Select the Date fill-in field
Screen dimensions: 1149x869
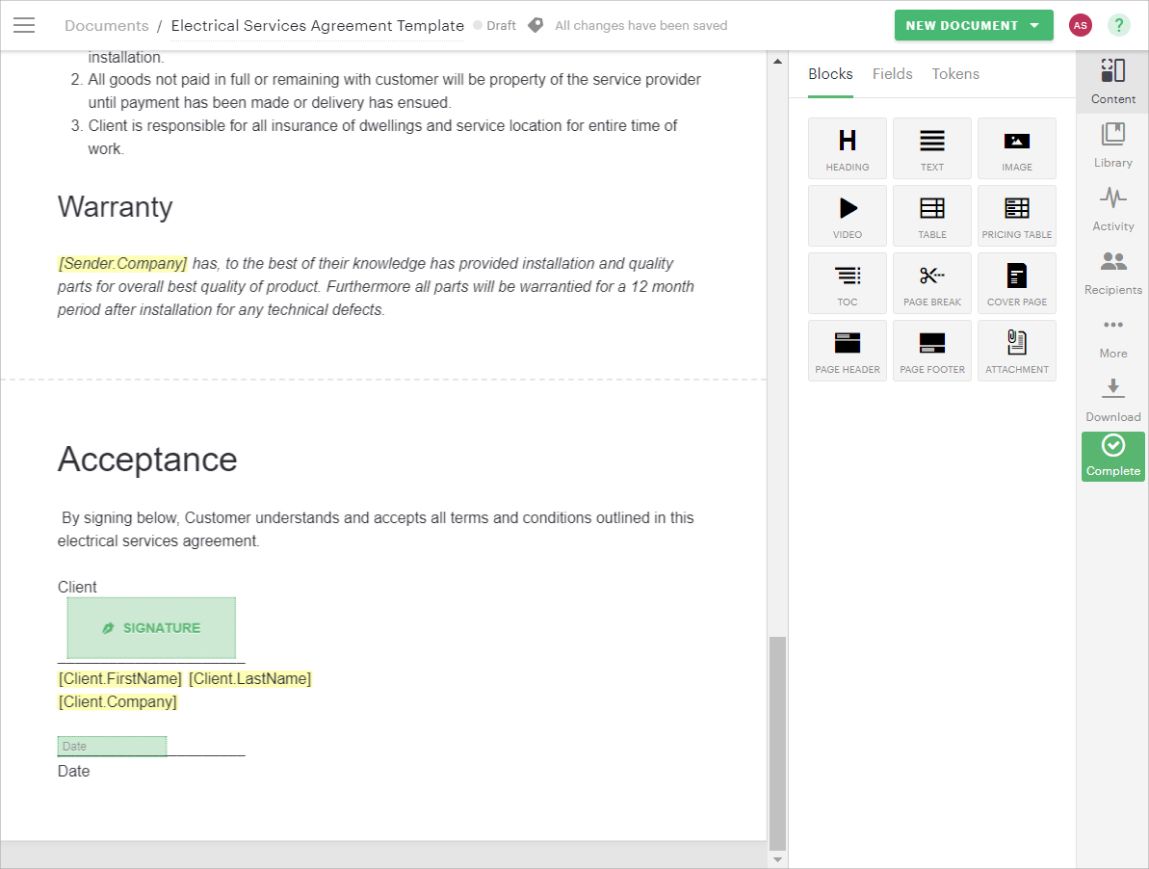(x=111, y=745)
